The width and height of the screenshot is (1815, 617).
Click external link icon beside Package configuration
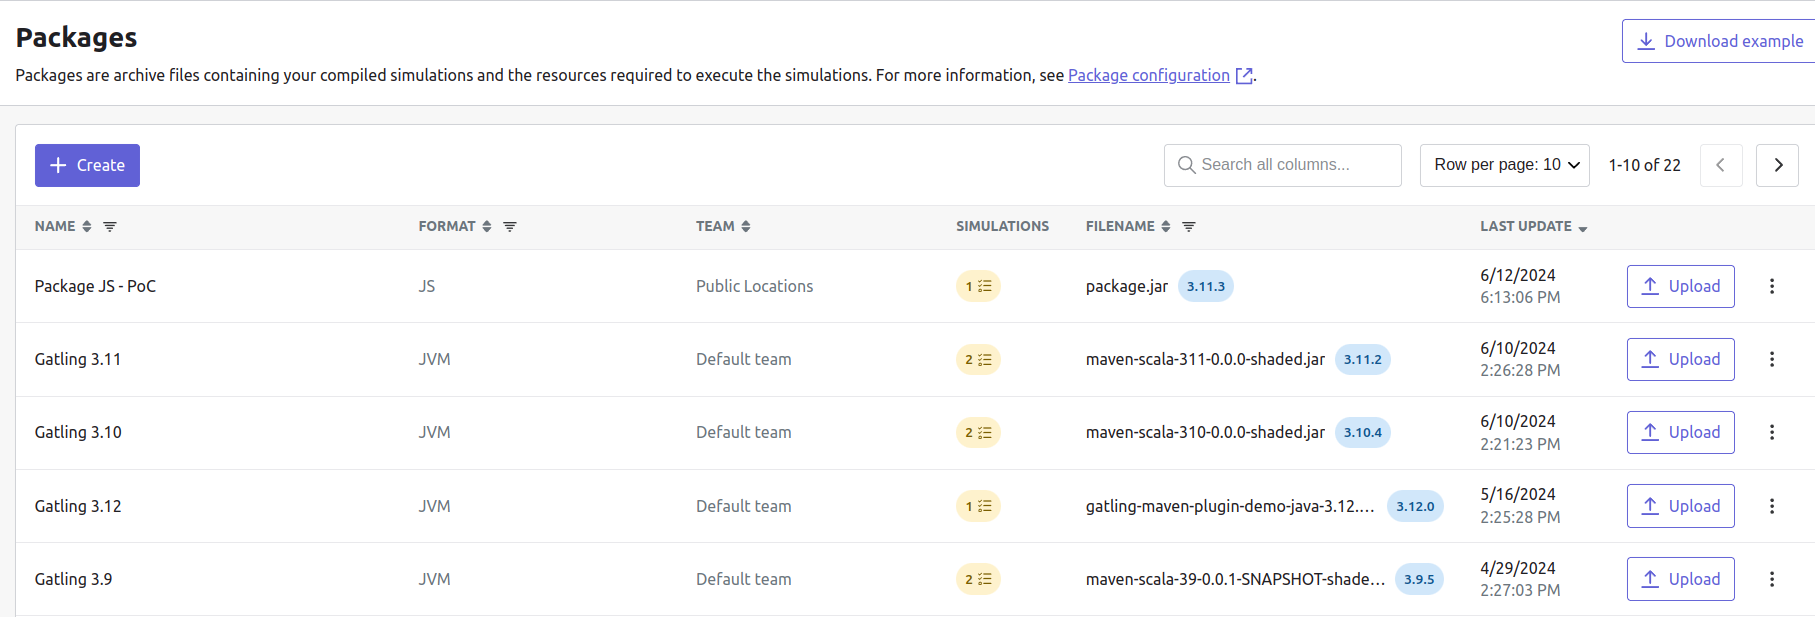point(1244,76)
